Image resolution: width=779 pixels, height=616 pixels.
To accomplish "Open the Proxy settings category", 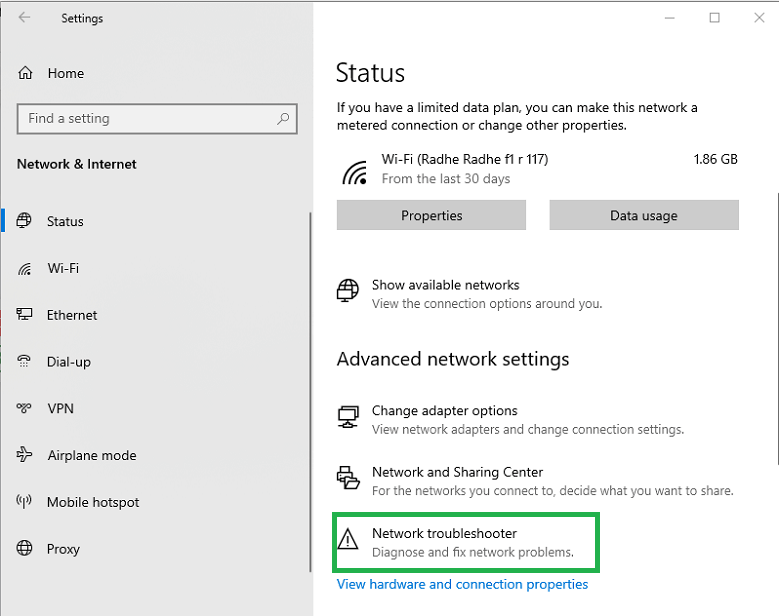I will click(63, 549).
